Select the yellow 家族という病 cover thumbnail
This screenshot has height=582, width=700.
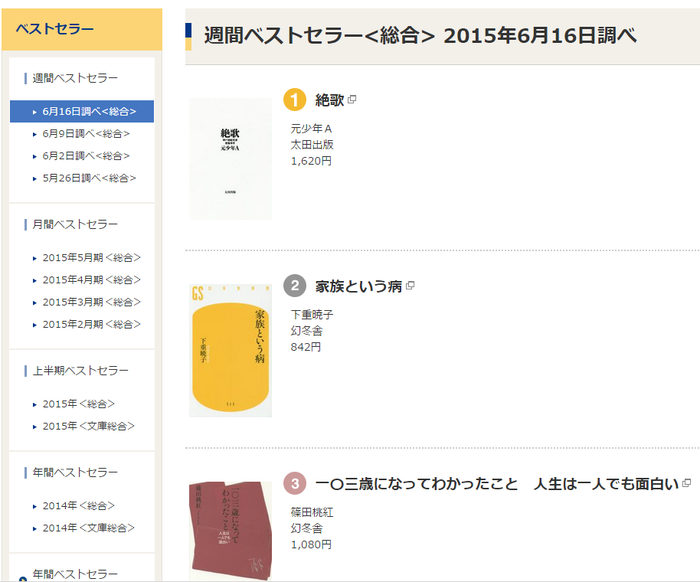click(230, 351)
